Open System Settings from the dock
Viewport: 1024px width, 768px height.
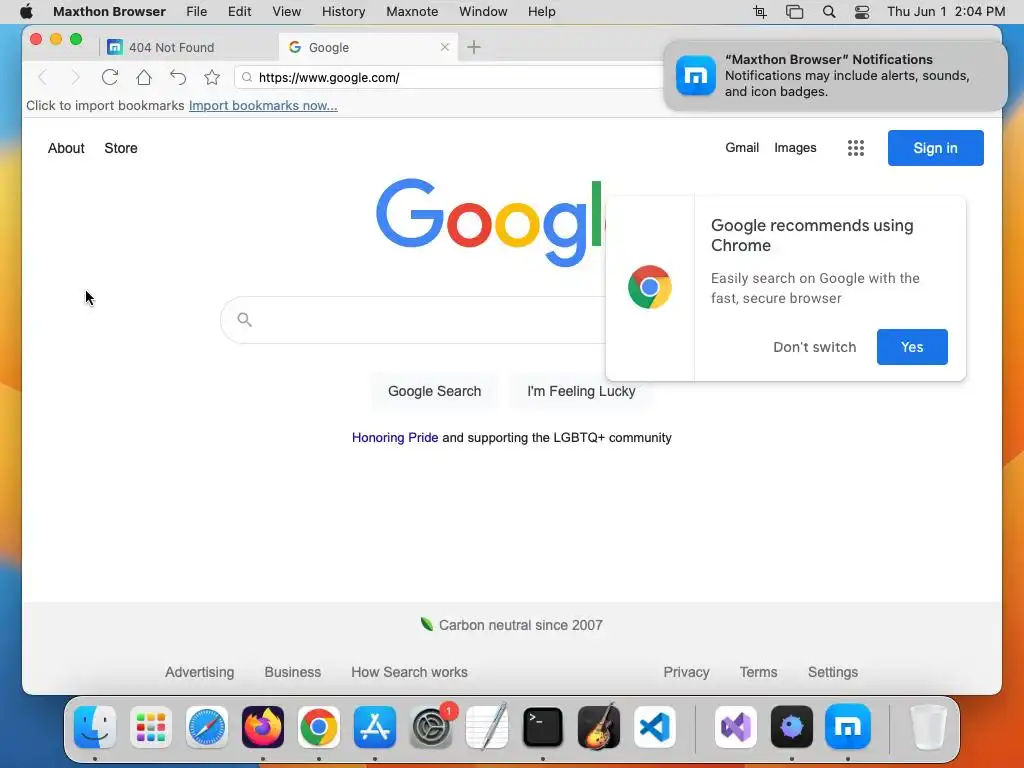point(431,726)
